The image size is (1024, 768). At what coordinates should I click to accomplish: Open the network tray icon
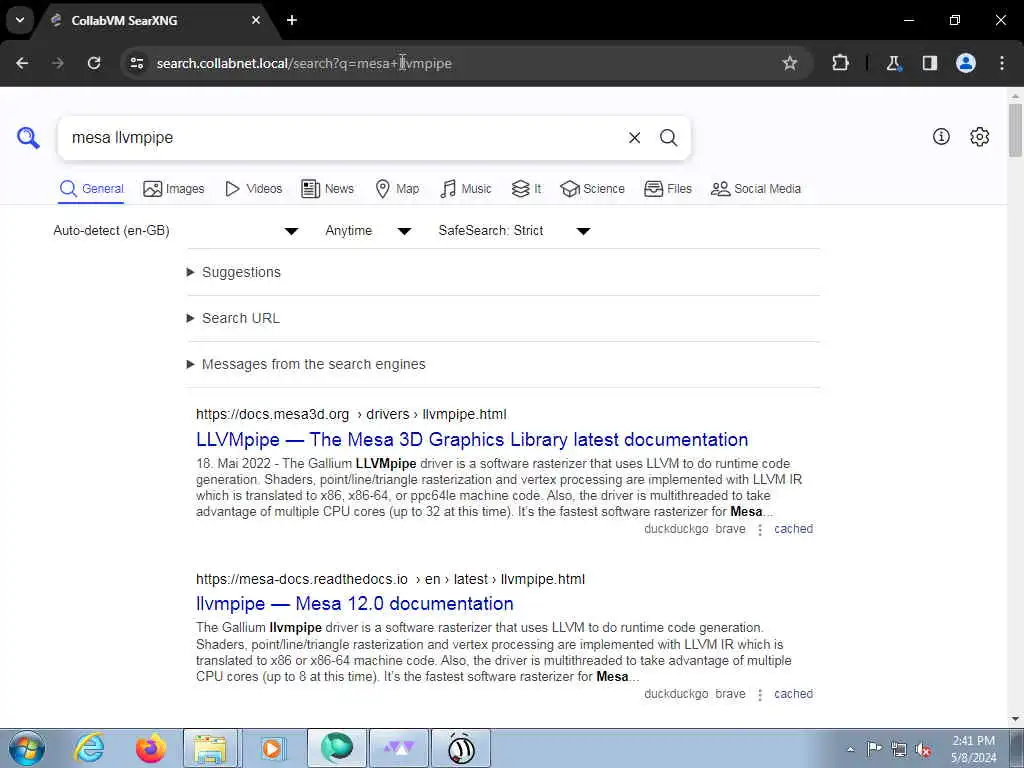pyautogui.click(x=899, y=750)
